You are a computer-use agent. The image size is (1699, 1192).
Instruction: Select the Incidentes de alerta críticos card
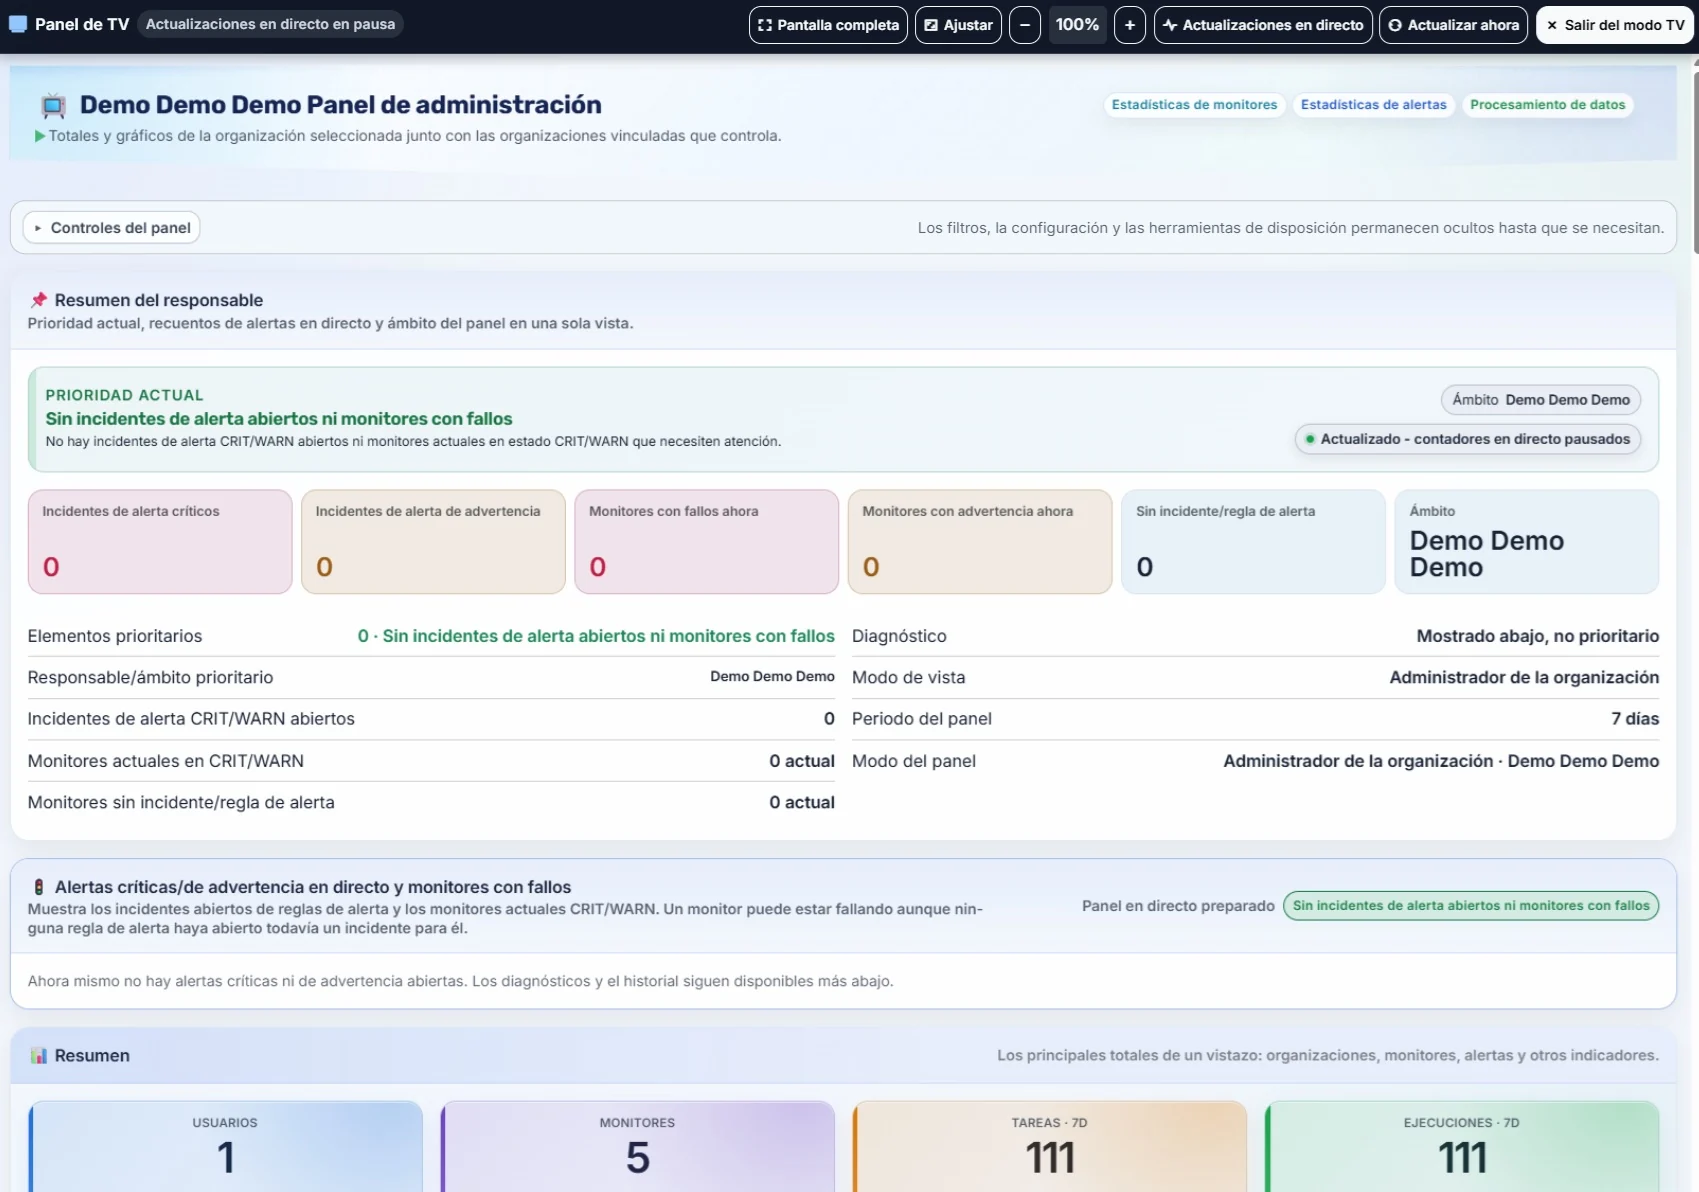[x=160, y=542]
